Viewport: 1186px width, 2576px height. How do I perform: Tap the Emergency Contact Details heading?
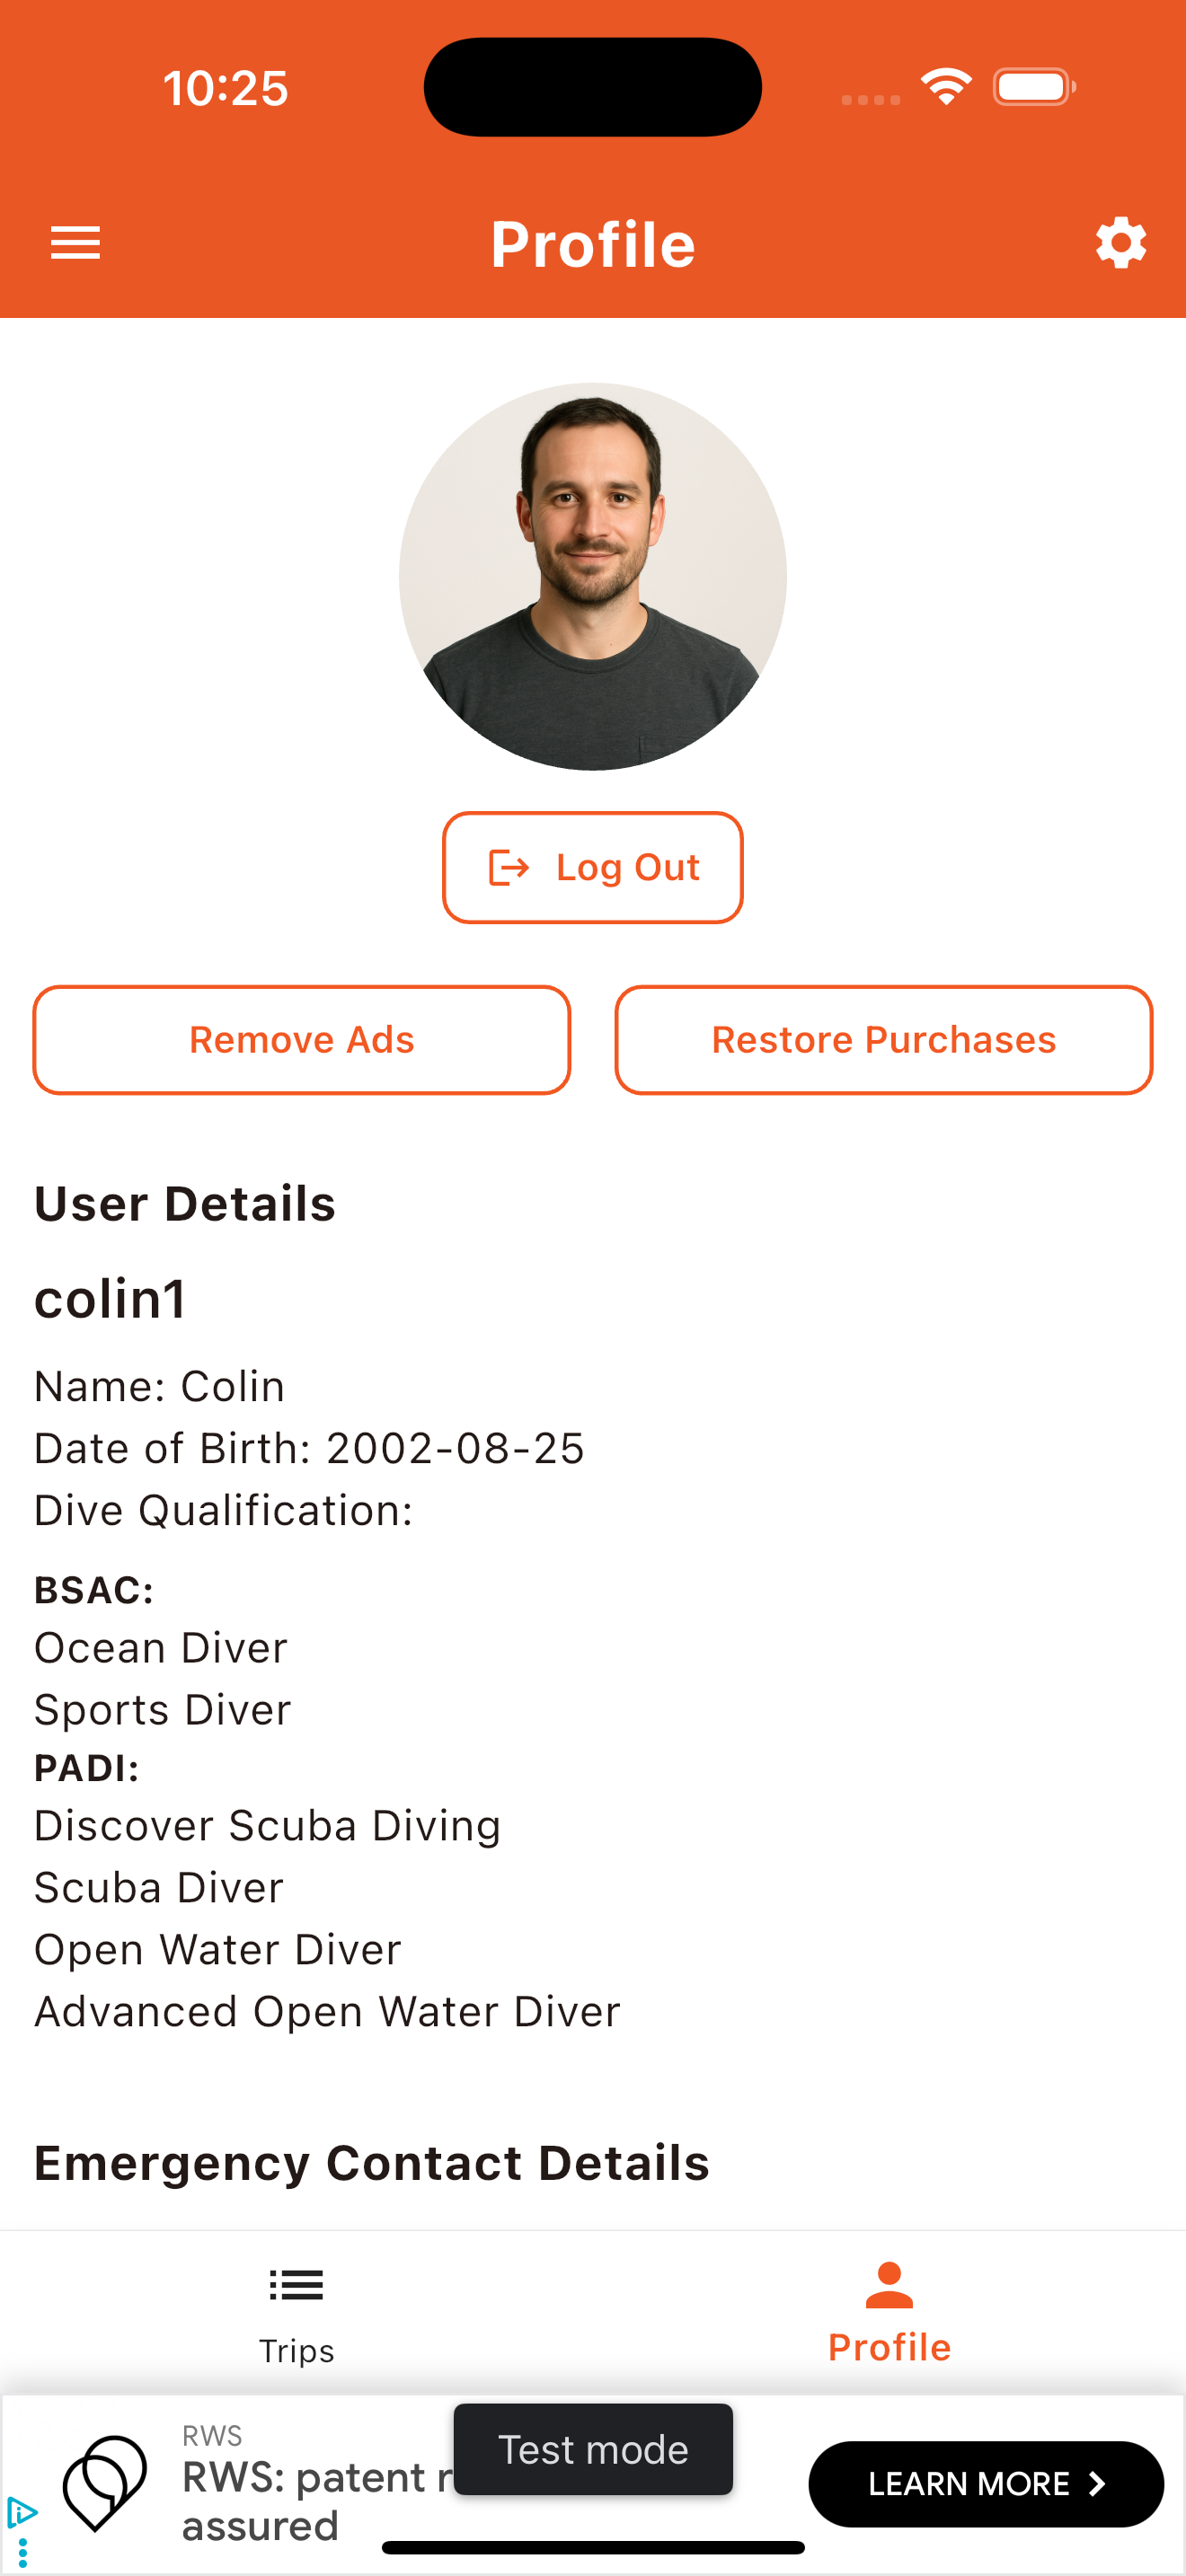click(372, 2163)
